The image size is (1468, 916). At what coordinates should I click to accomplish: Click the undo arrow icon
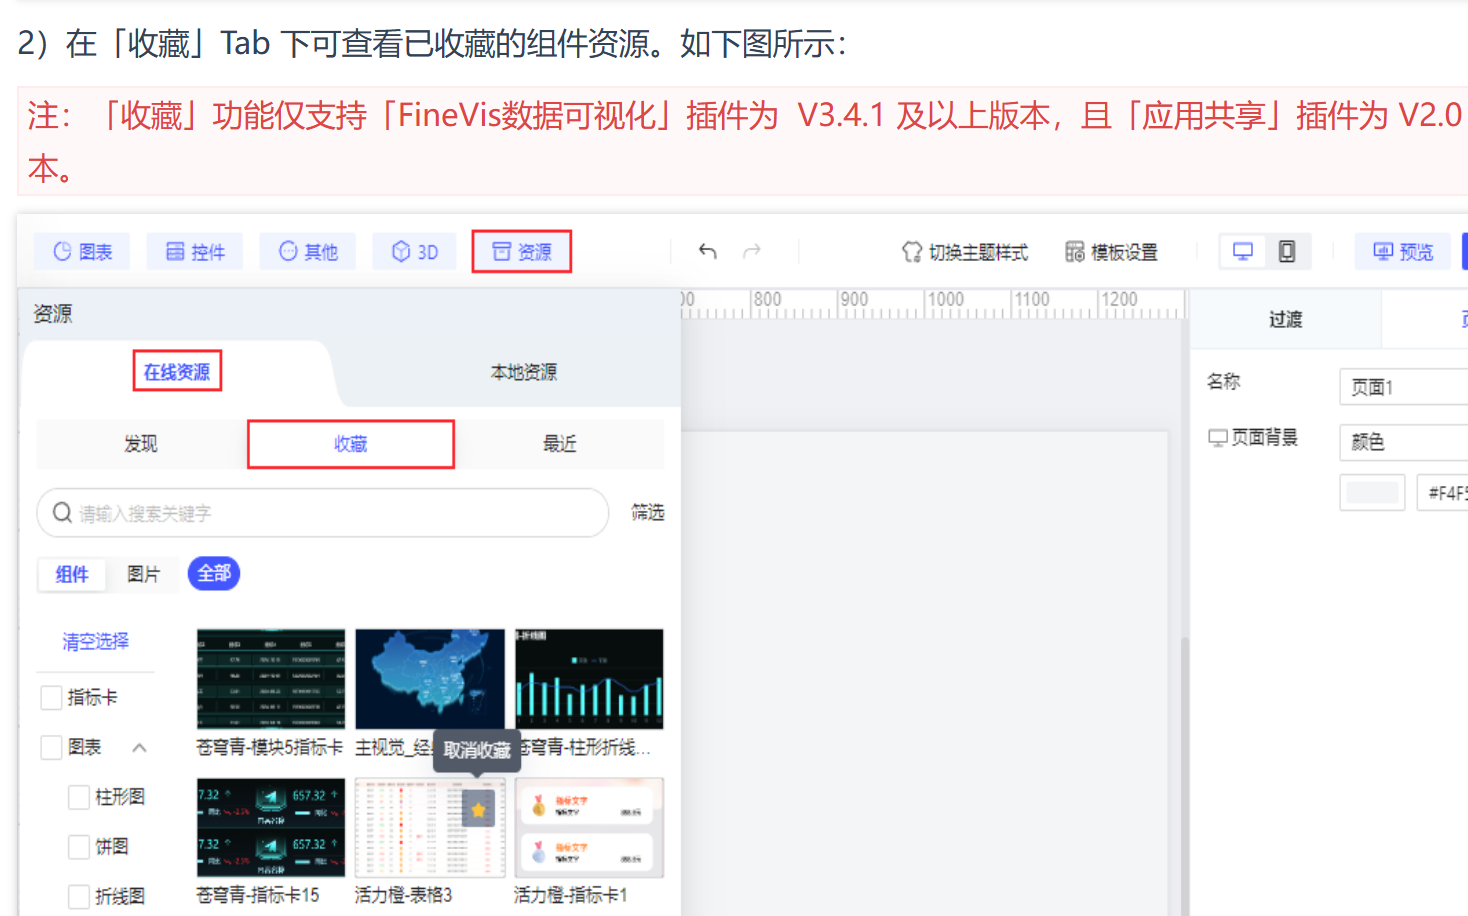(708, 251)
